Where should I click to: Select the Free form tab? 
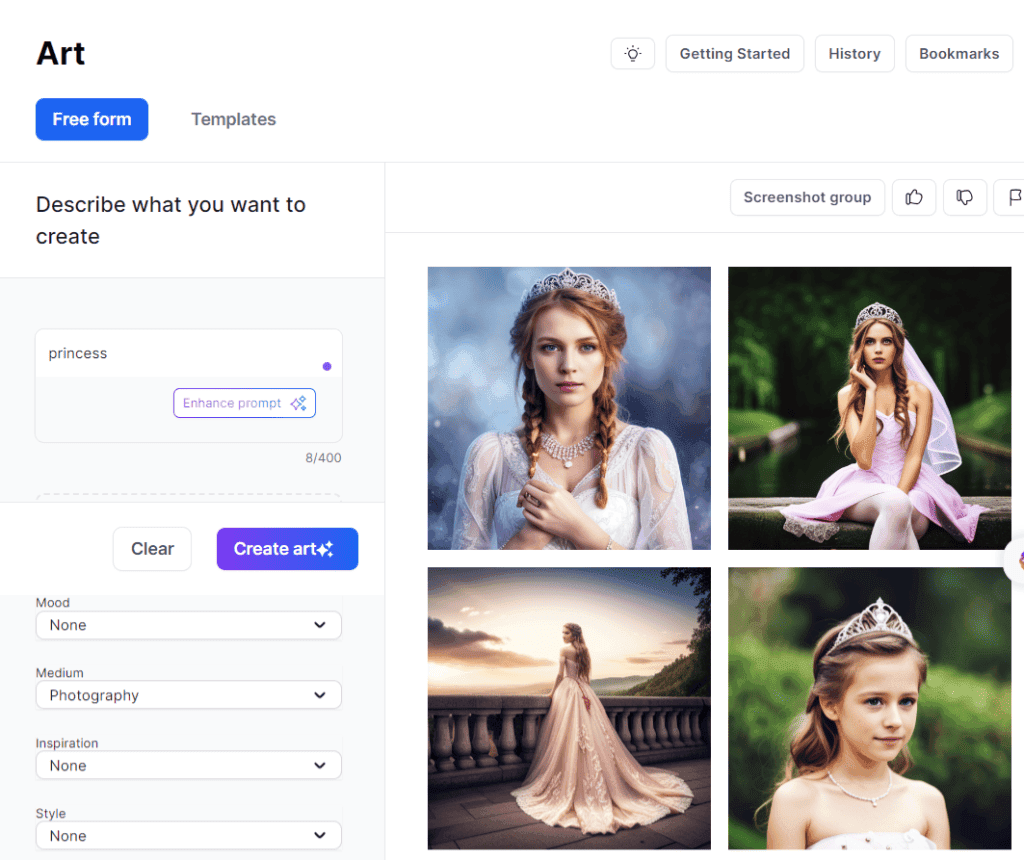[92, 119]
